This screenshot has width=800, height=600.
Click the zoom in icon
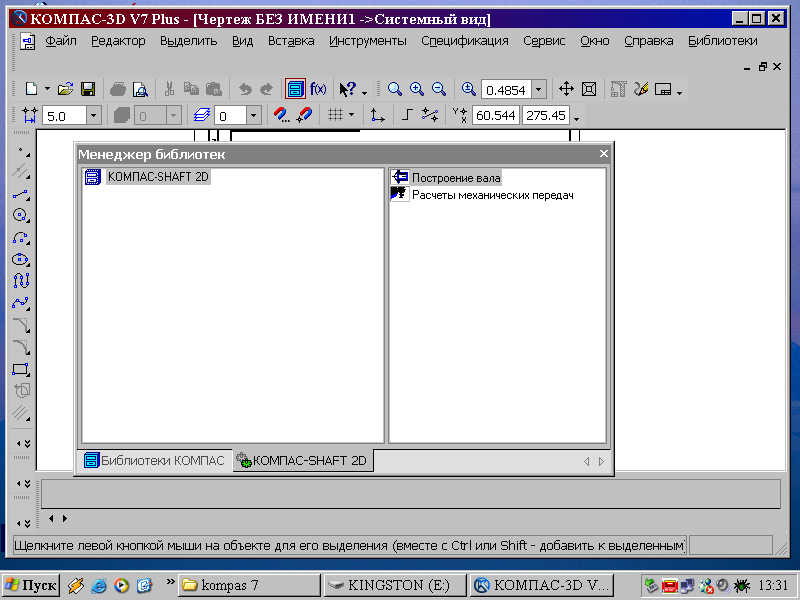click(417, 89)
